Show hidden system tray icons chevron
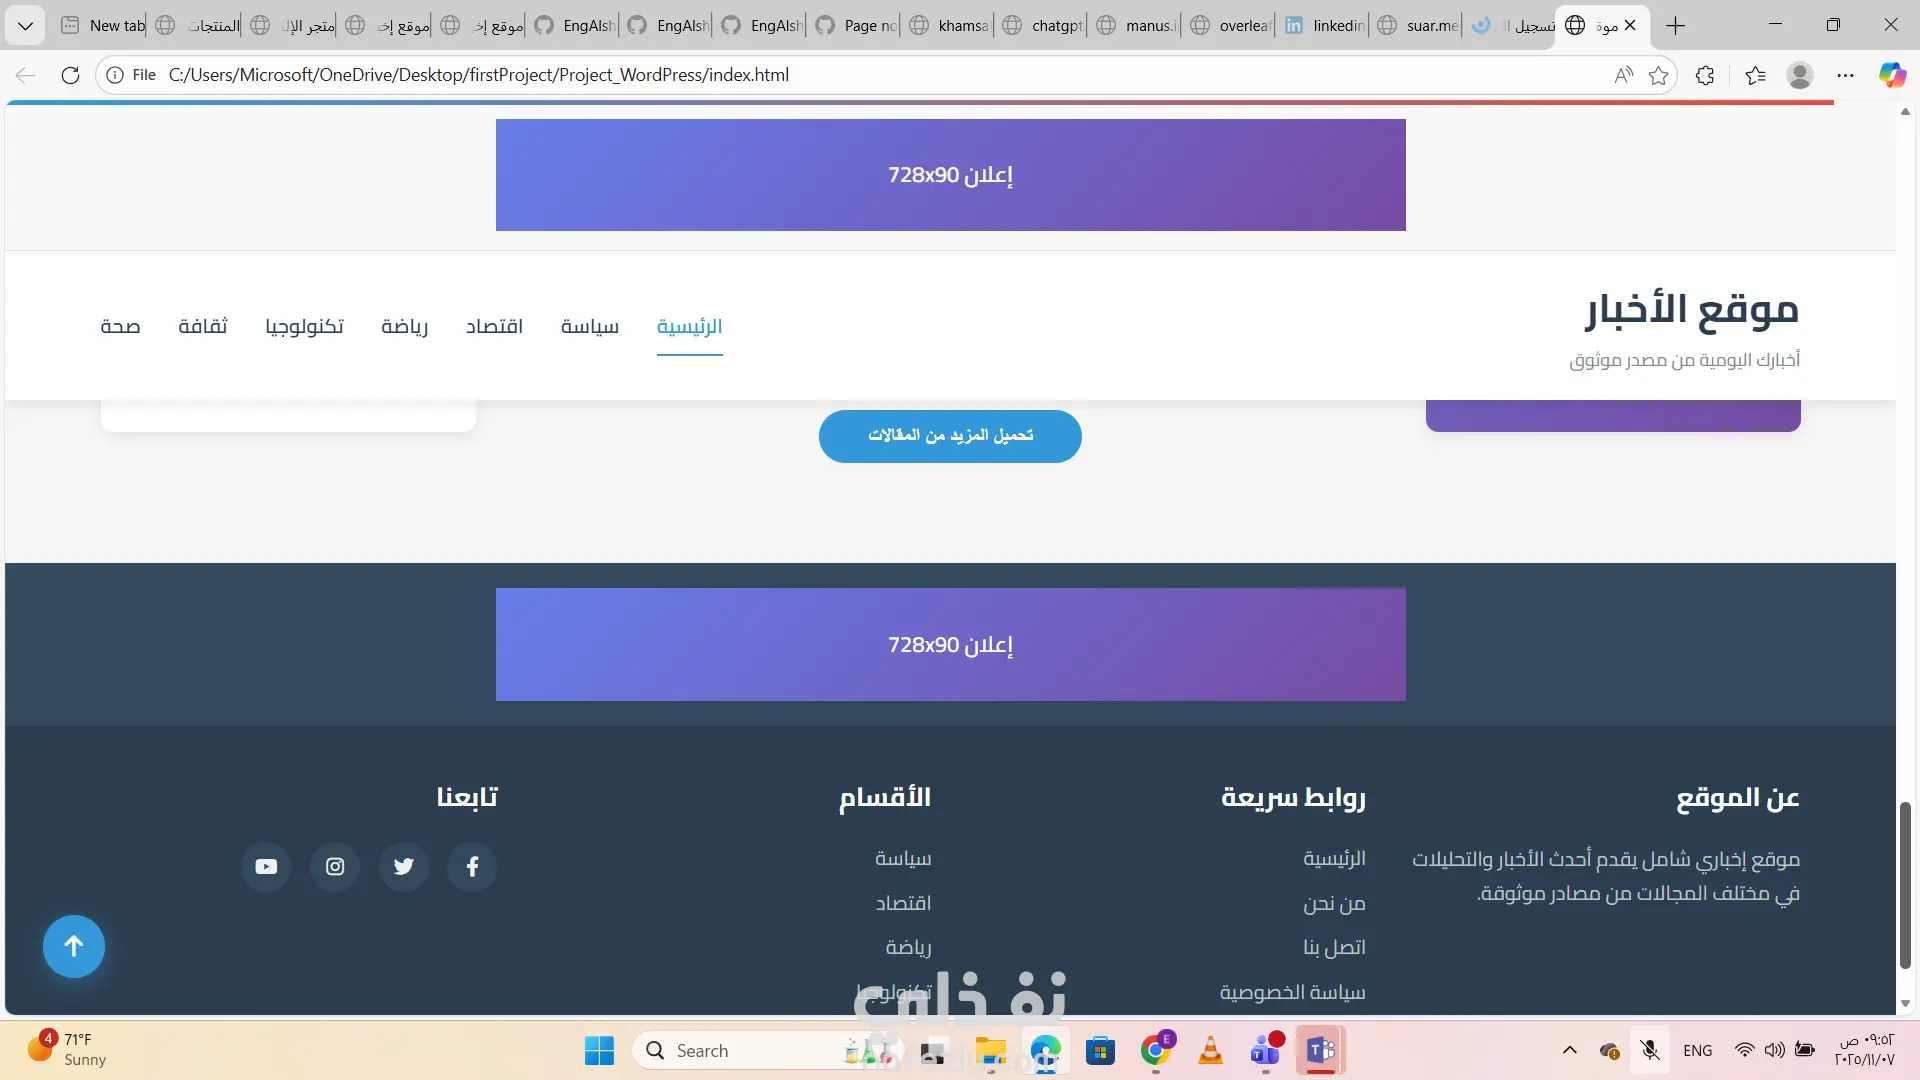 1570,1050
